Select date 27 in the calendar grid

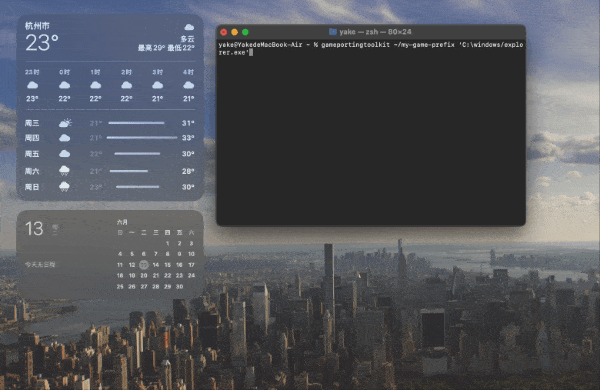click(144, 286)
